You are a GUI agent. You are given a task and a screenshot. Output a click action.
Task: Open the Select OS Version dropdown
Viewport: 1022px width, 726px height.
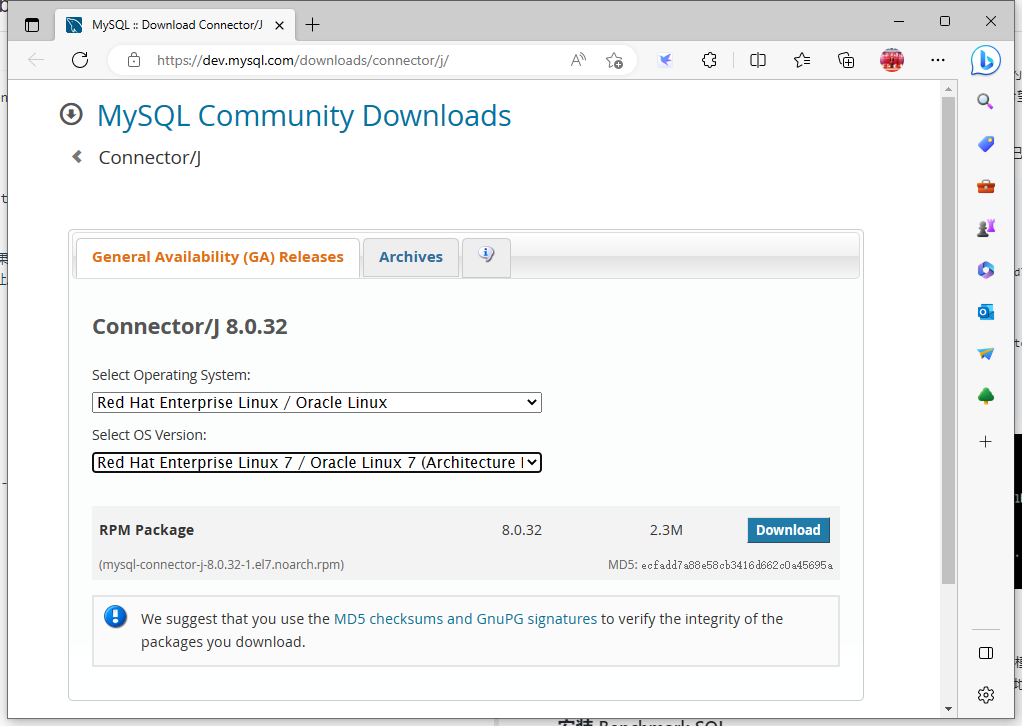pyautogui.click(x=317, y=463)
